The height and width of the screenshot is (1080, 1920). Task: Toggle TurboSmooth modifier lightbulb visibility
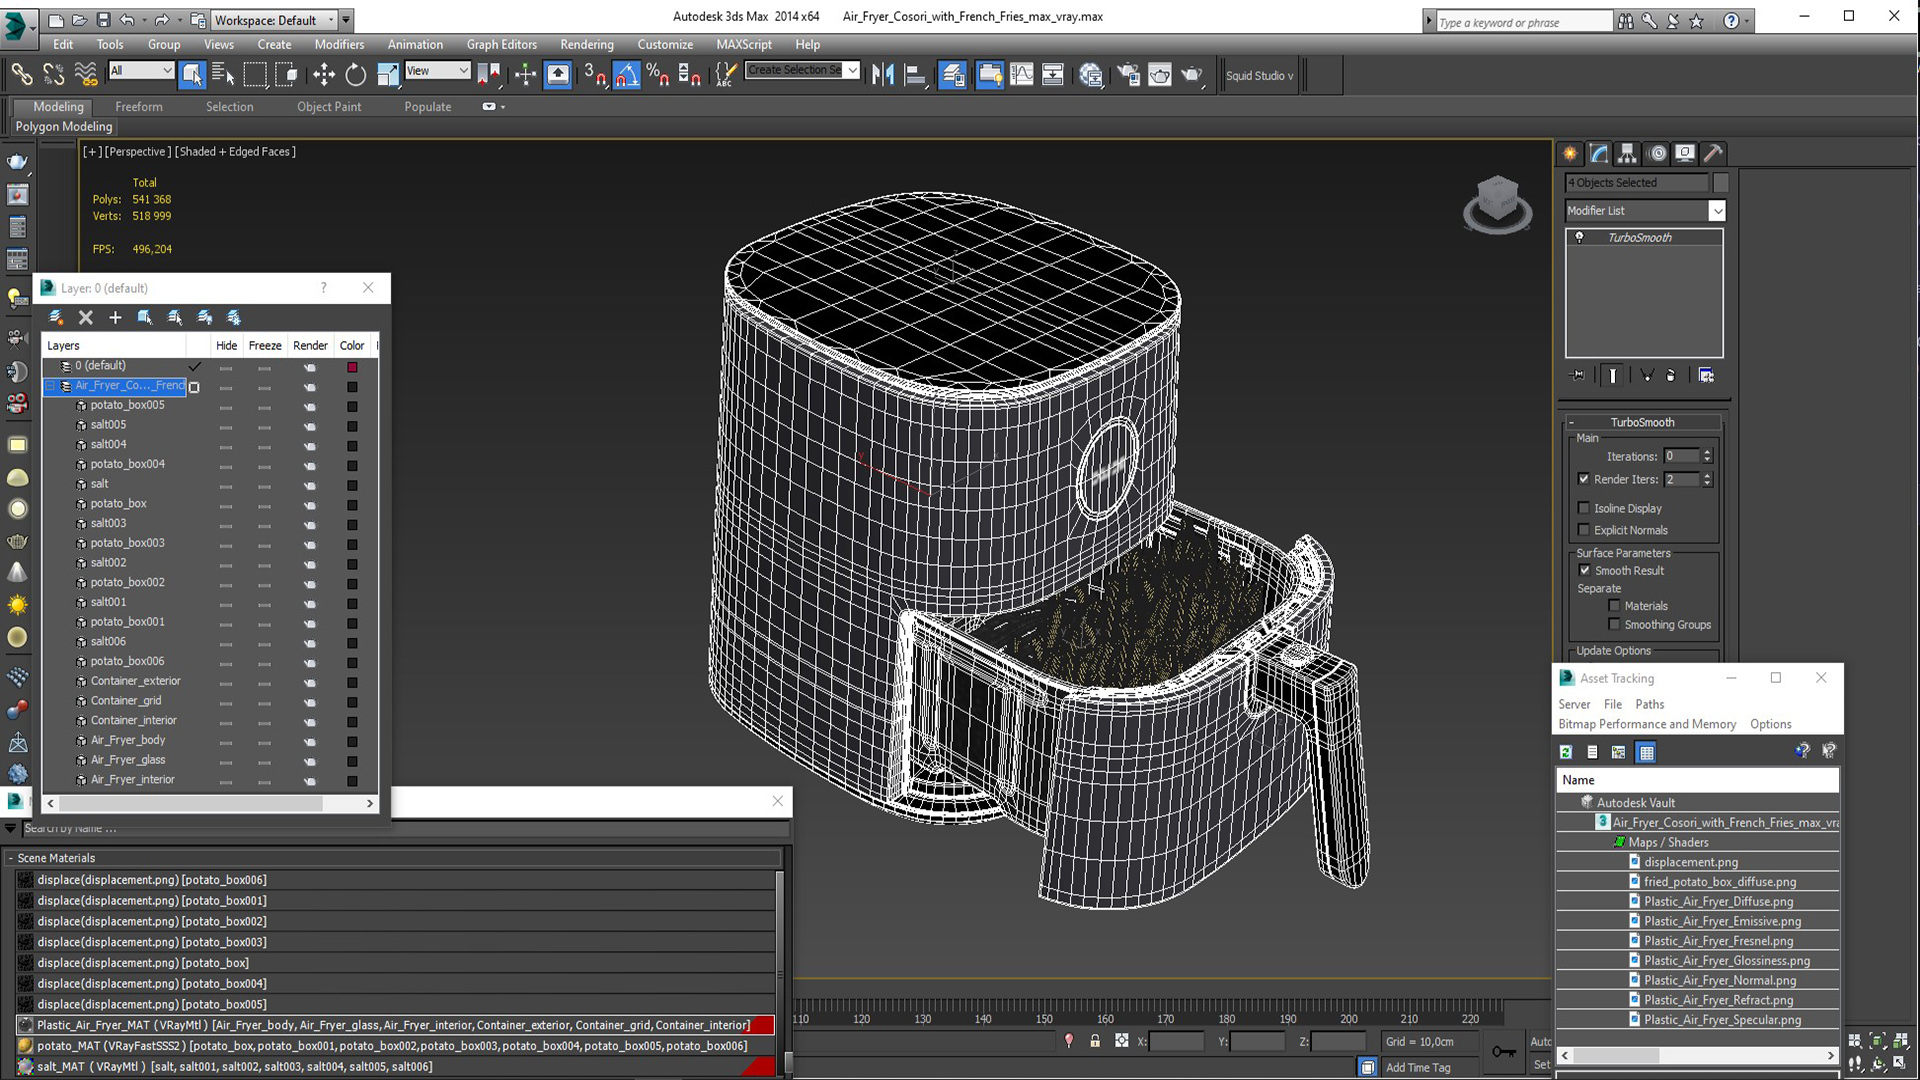[x=1579, y=237]
